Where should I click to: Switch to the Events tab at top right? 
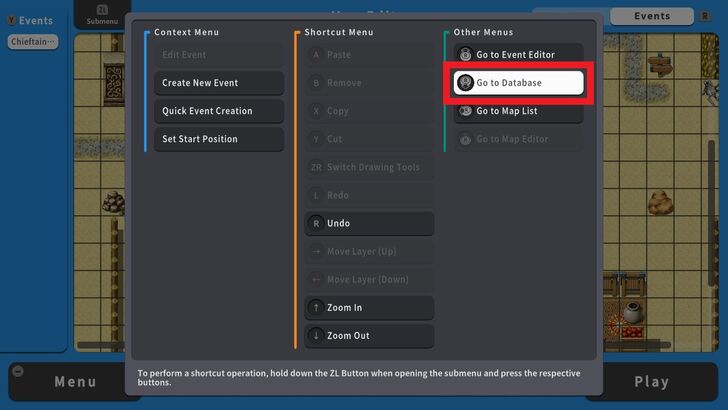pyautogui.click(x=652, y=16)
